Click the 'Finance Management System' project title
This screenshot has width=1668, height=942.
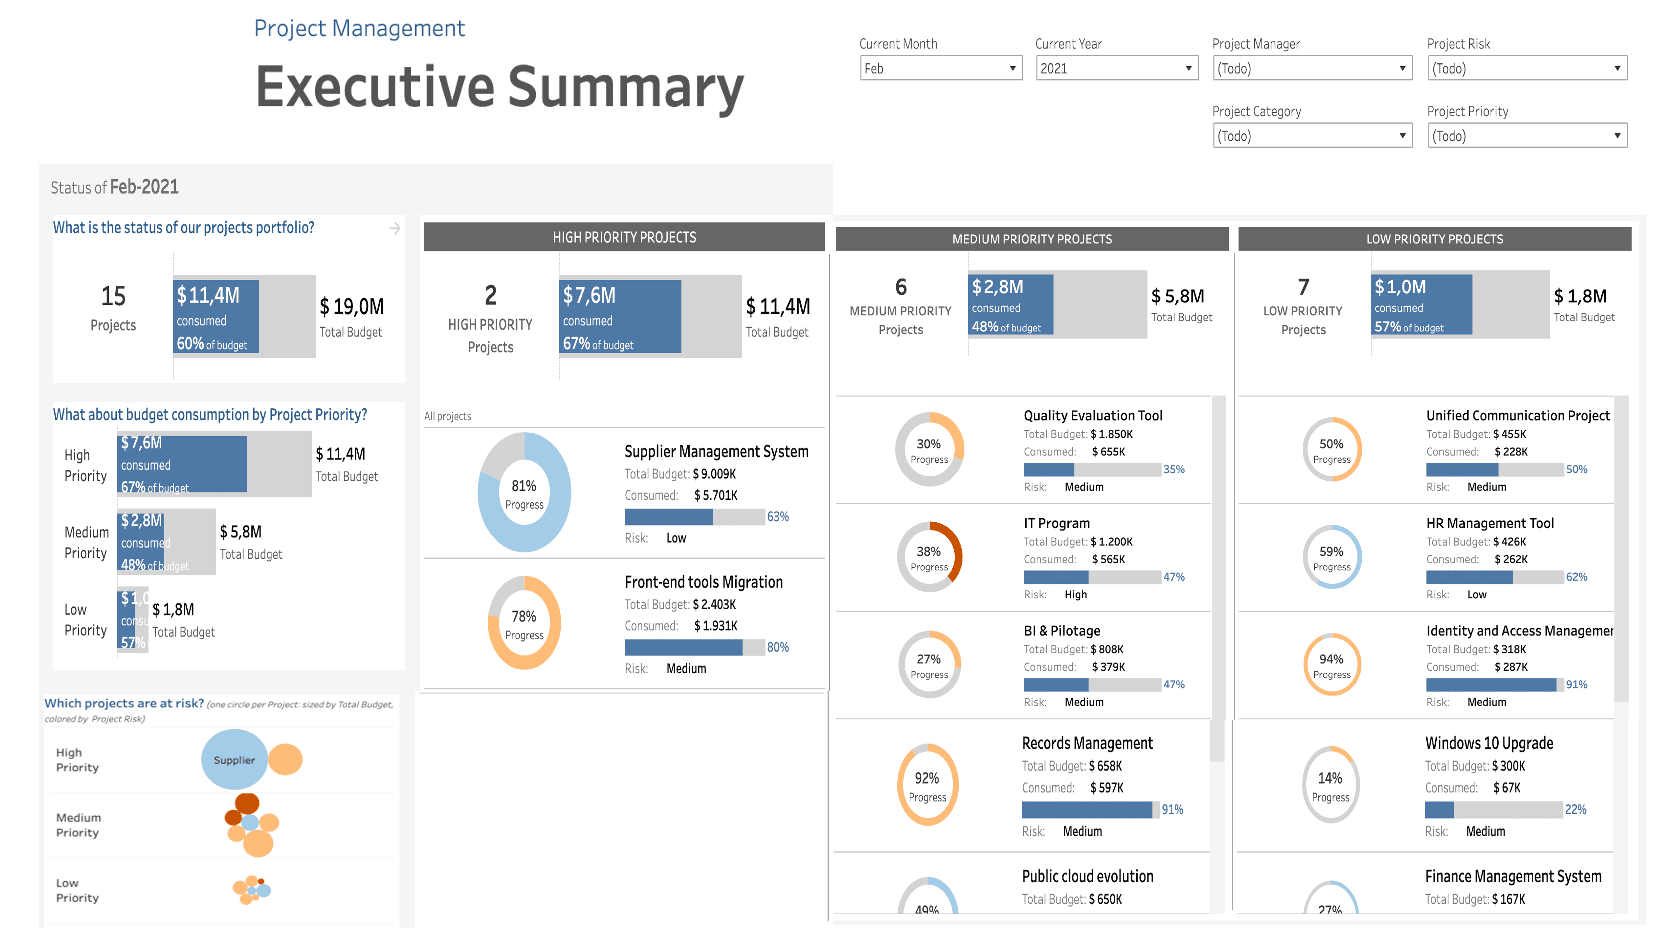pos(1513,876)
